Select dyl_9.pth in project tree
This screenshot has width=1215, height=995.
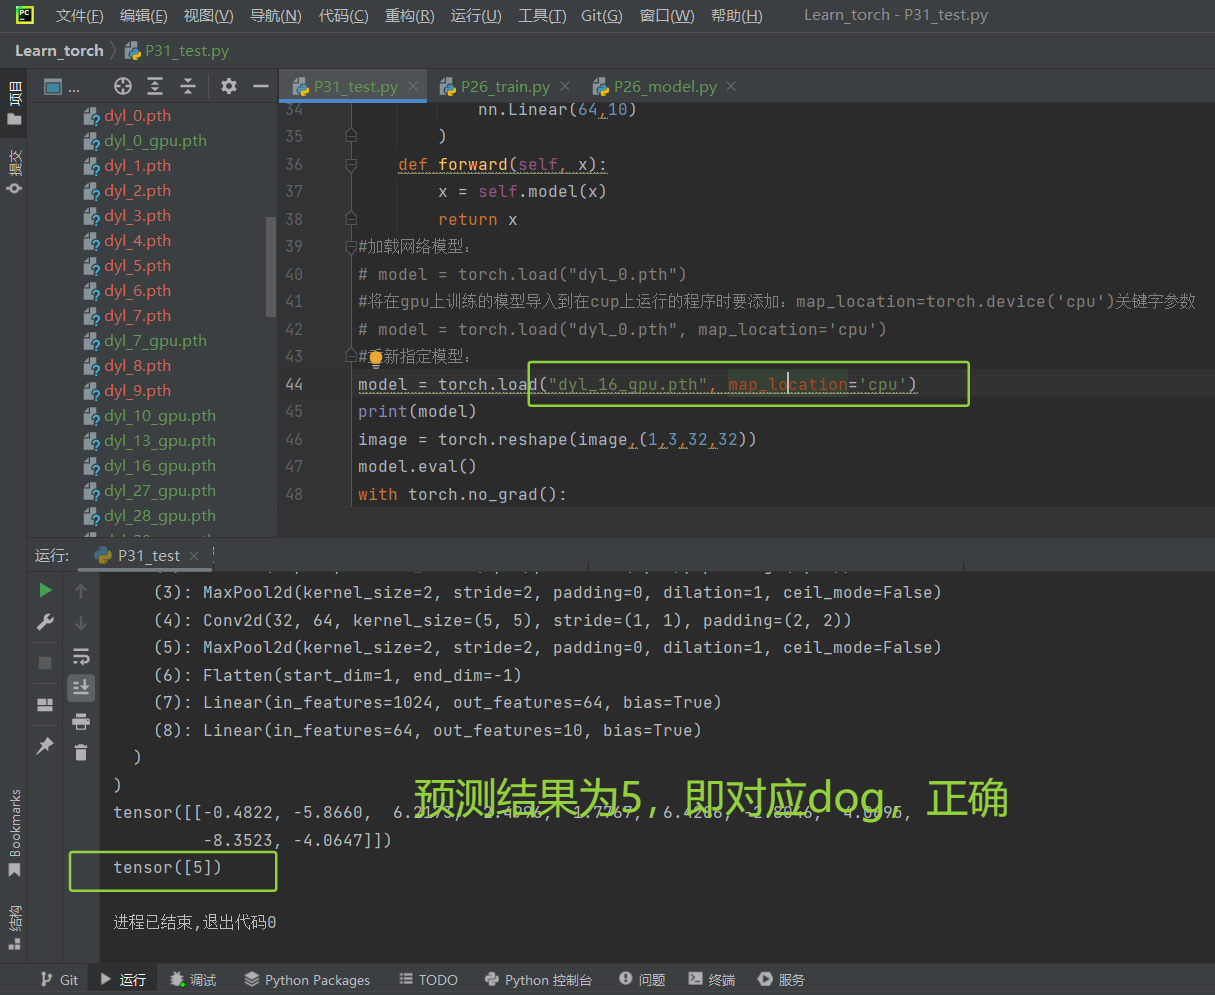pyautogui.click(x=137, y=391)
